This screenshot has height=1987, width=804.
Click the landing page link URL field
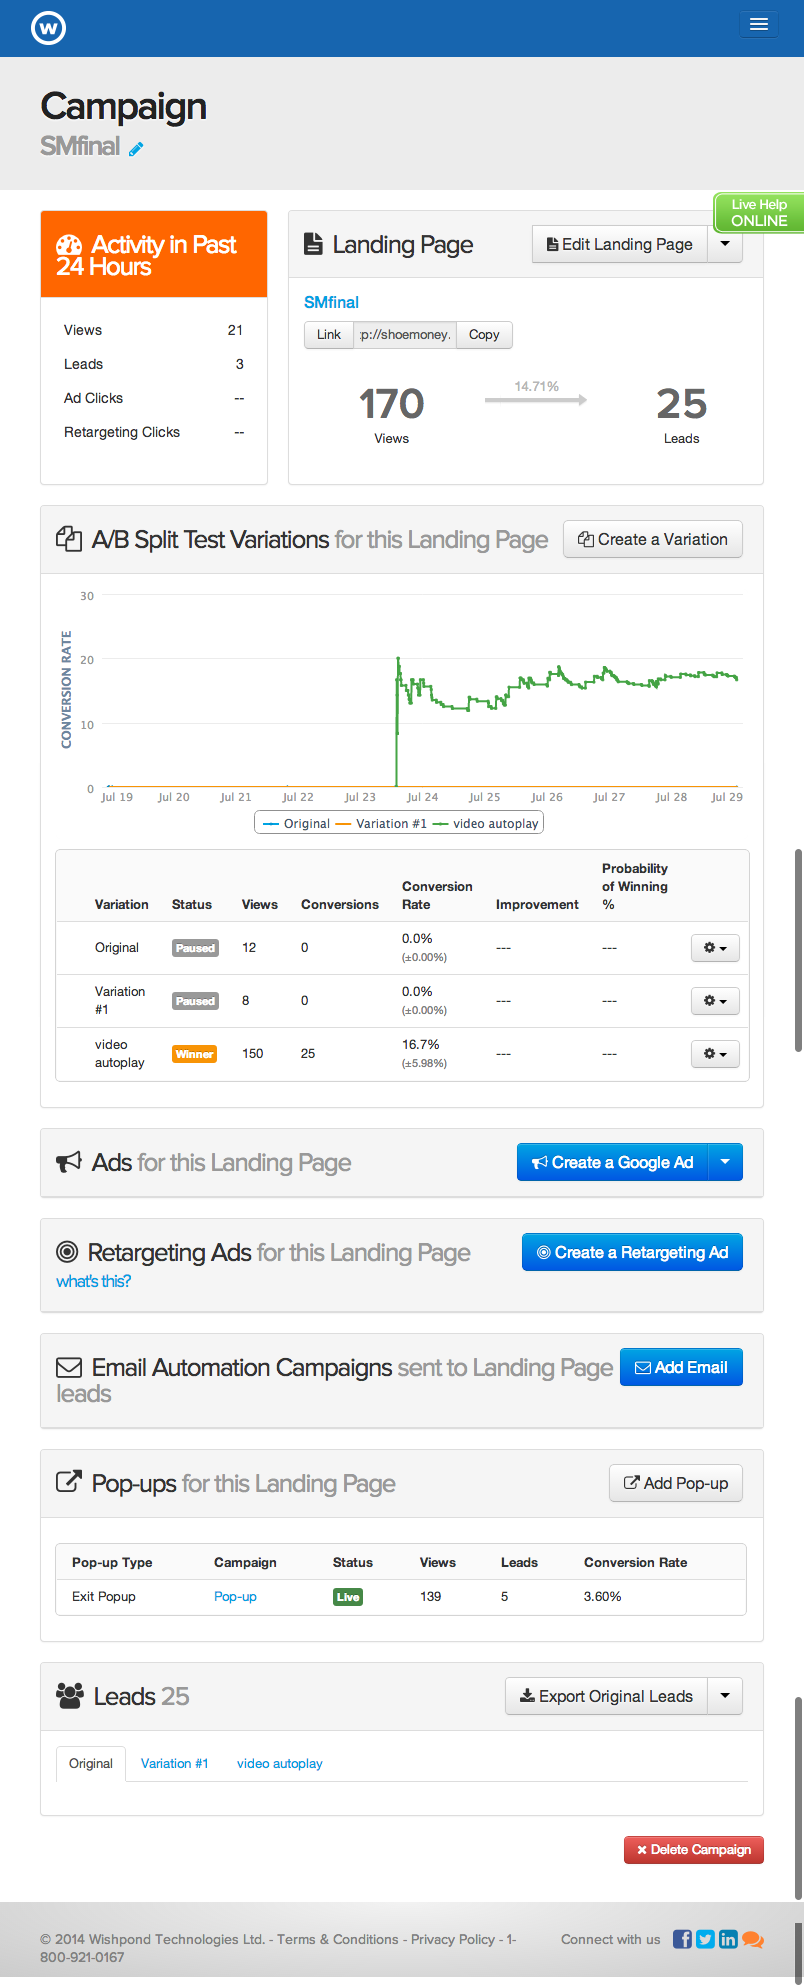[405, 335]
